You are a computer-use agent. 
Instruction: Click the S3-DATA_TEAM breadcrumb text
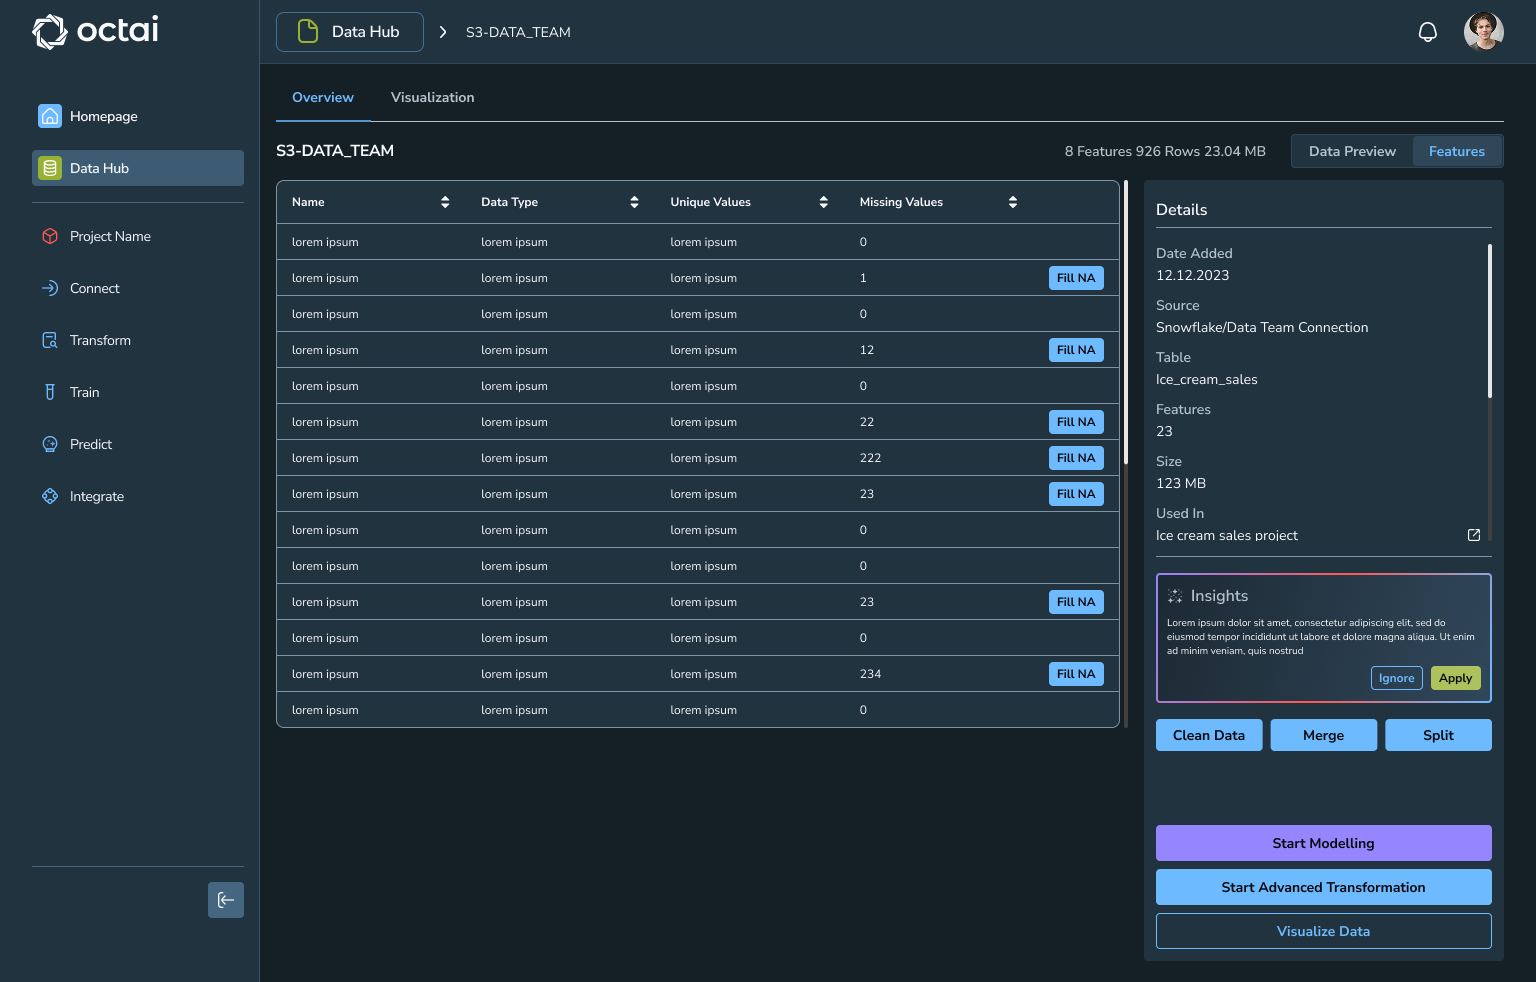(518, 32)
